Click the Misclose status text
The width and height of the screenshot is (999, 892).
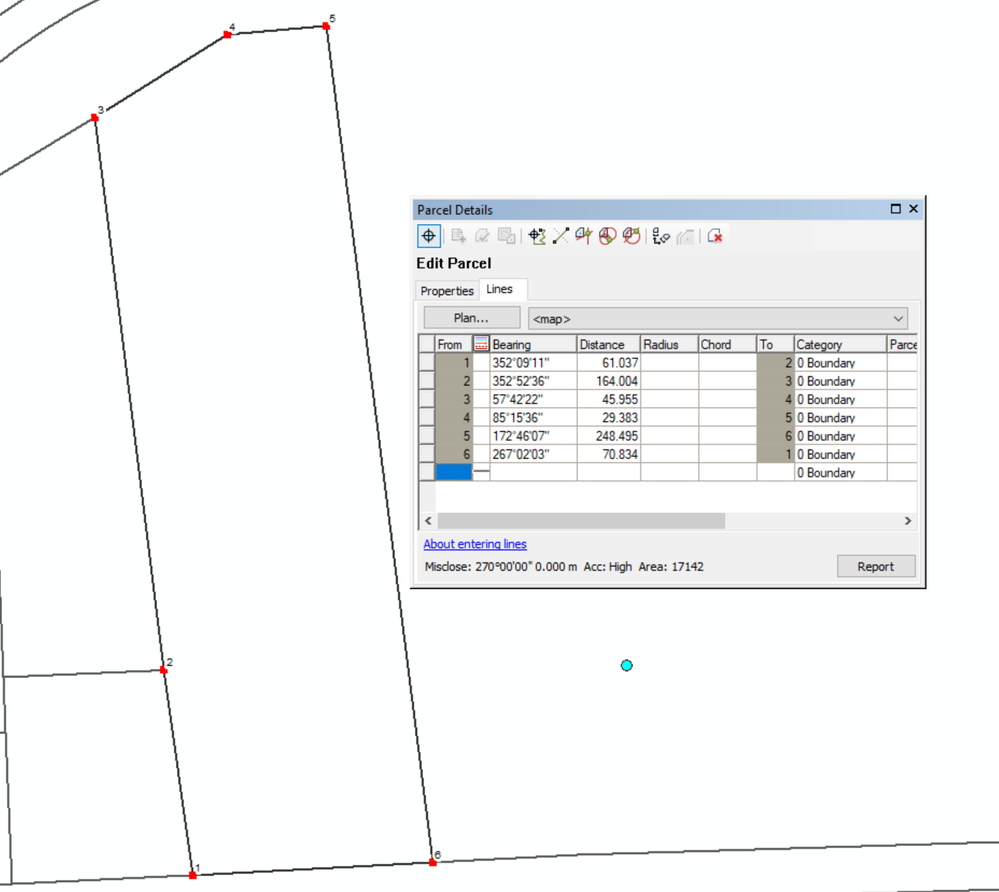point(501,566)
